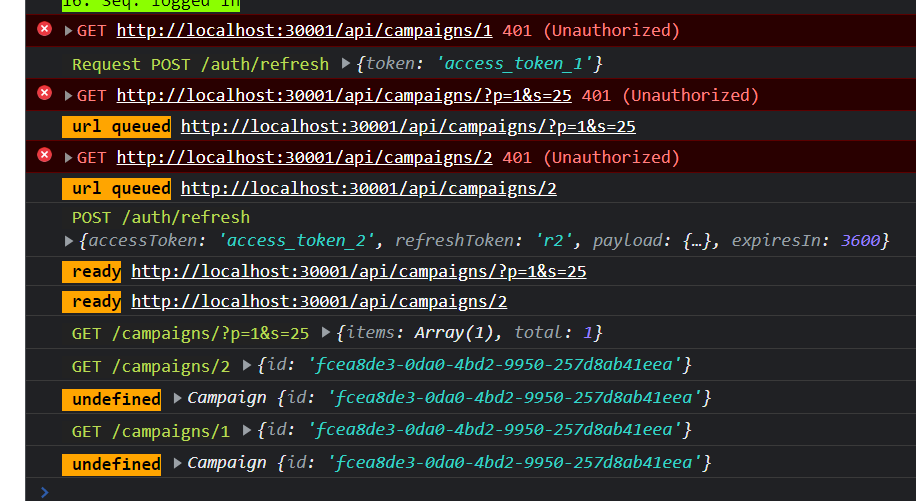Expand the GET campaigns/1 401 error entry
The image size is (916, 501).
68,31
